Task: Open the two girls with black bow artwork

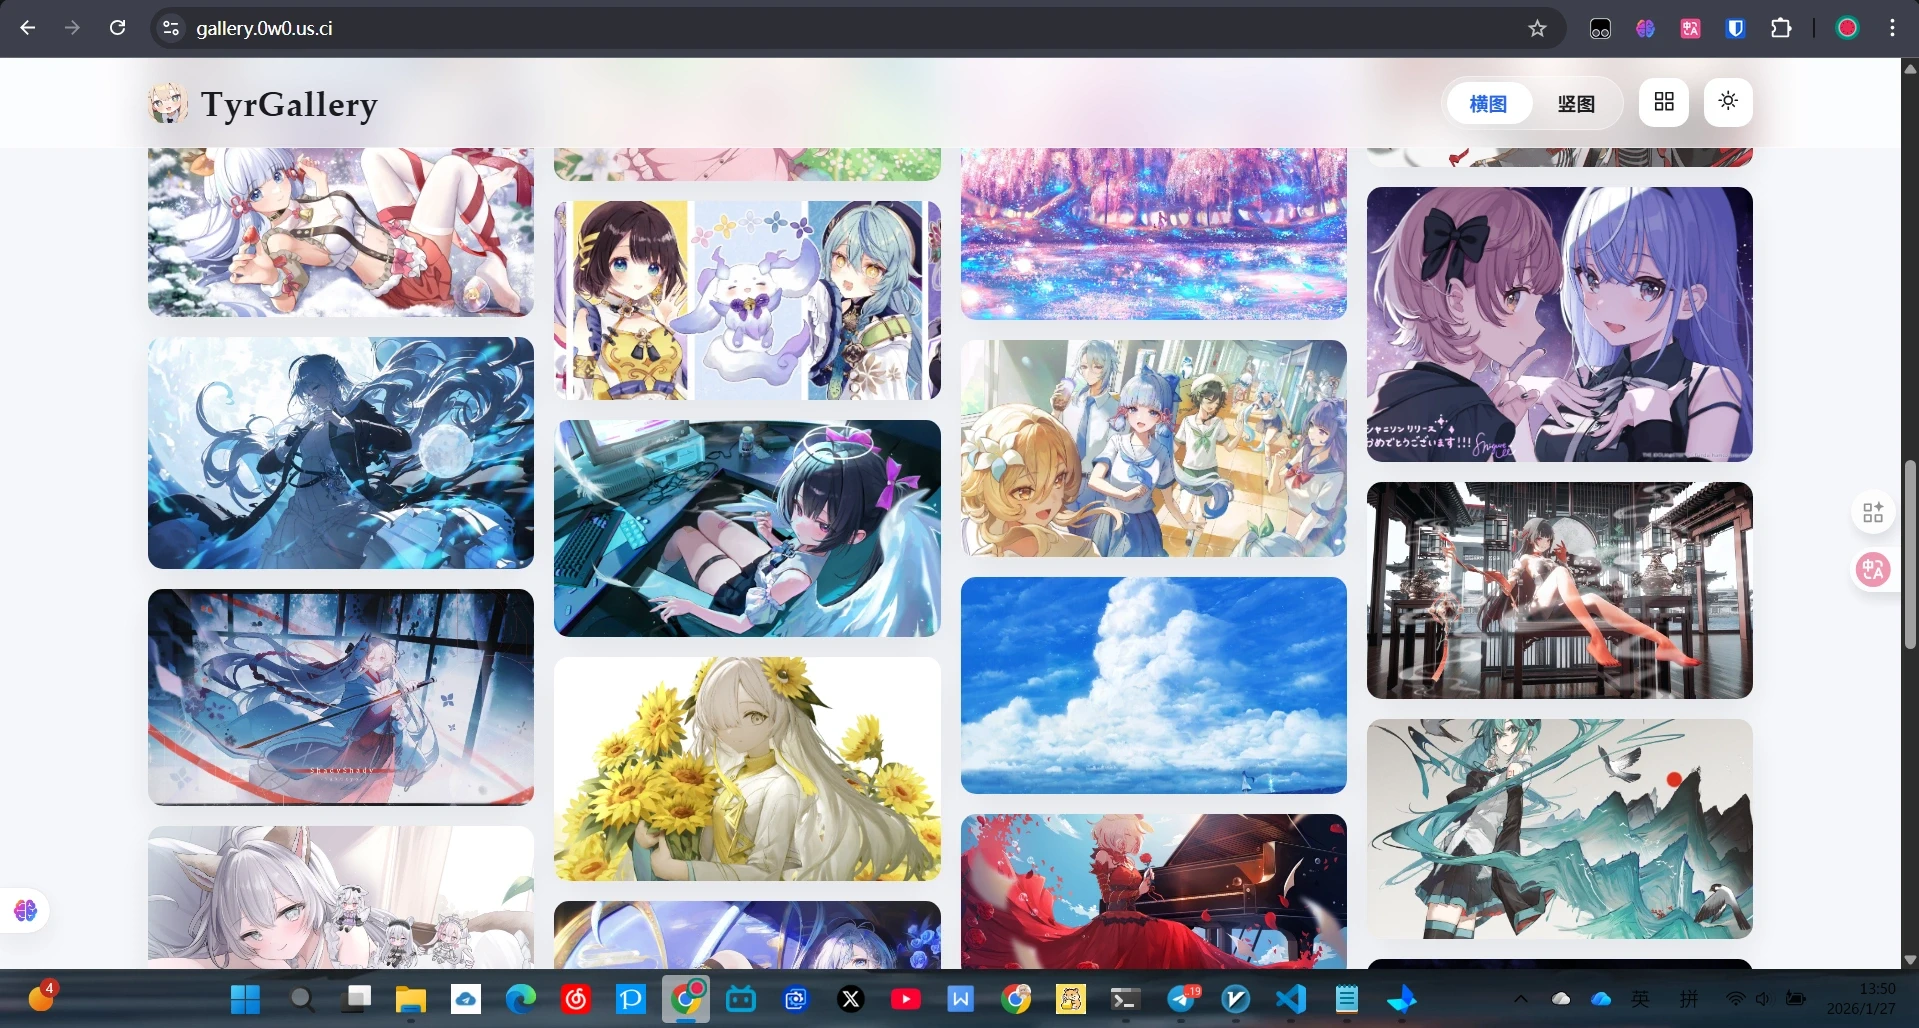Action: (1560, 324)
